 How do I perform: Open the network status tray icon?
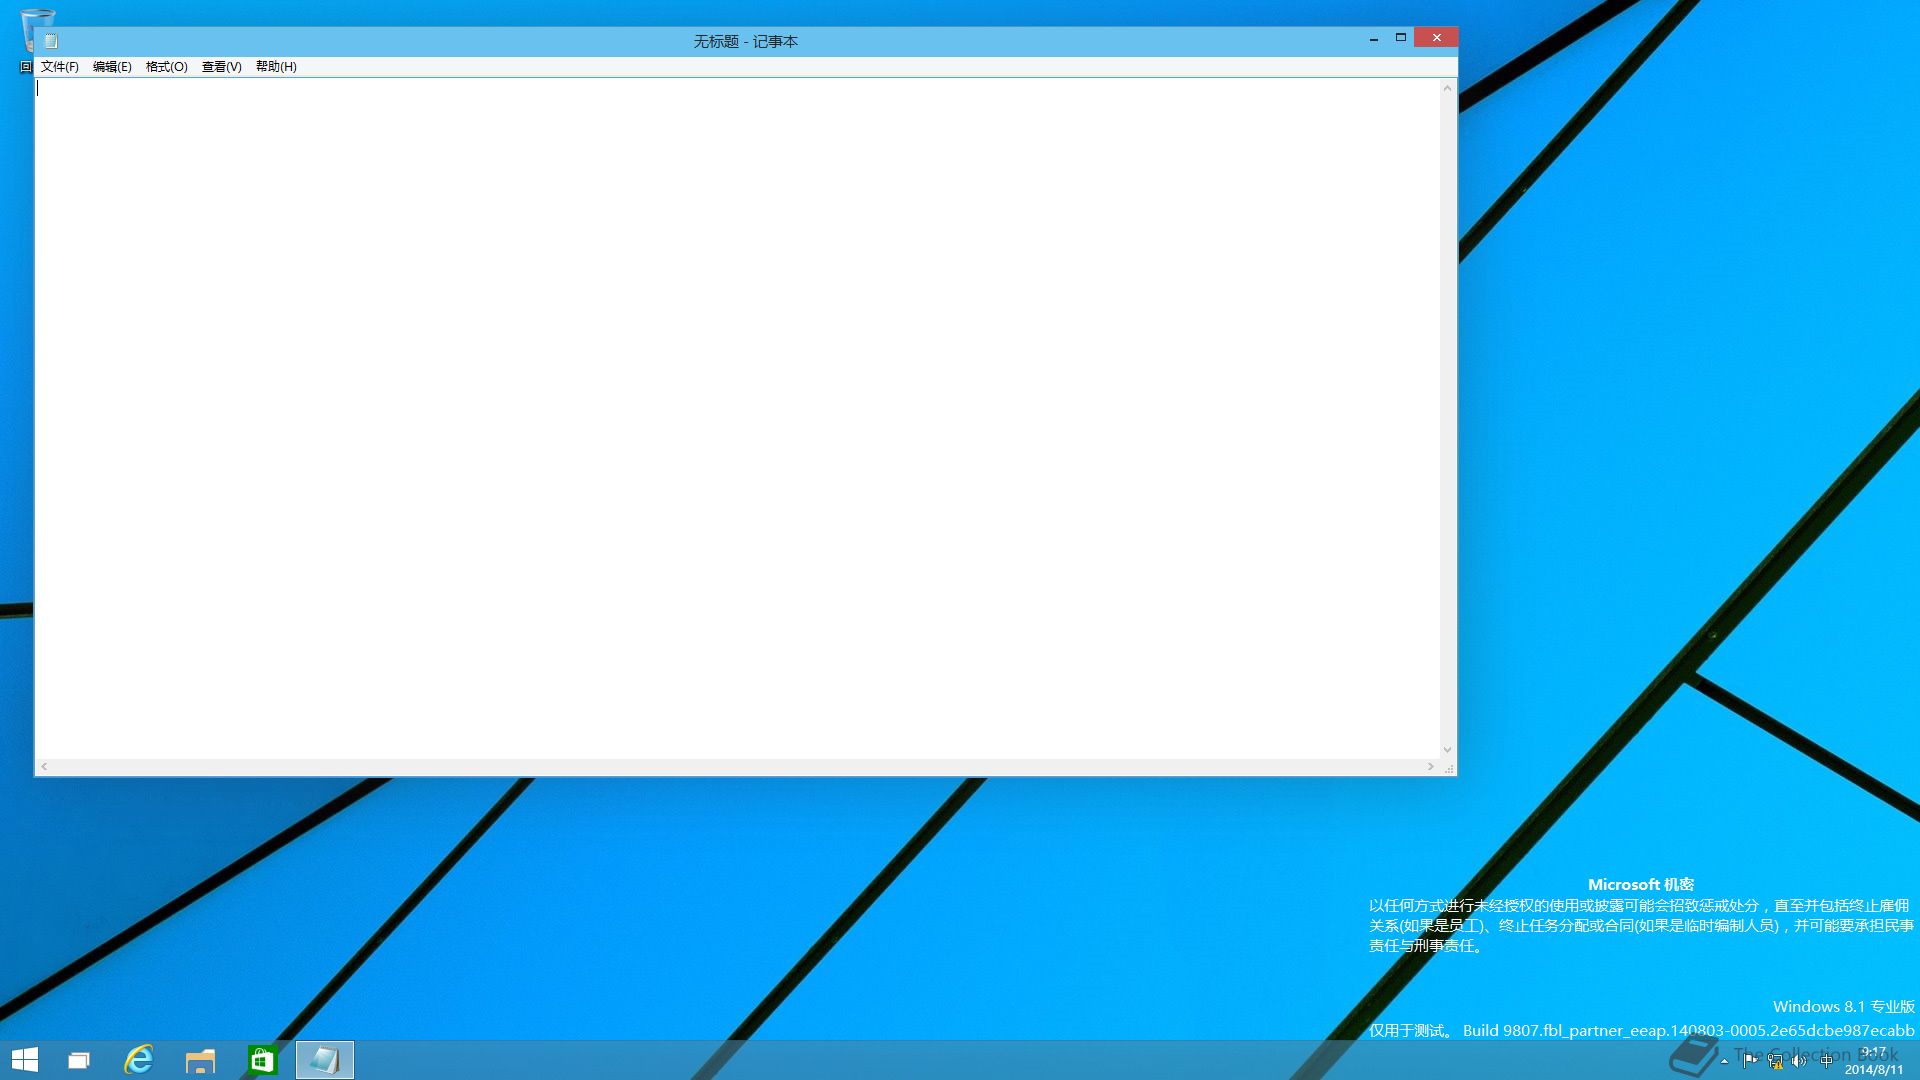coord(1775,1061)
